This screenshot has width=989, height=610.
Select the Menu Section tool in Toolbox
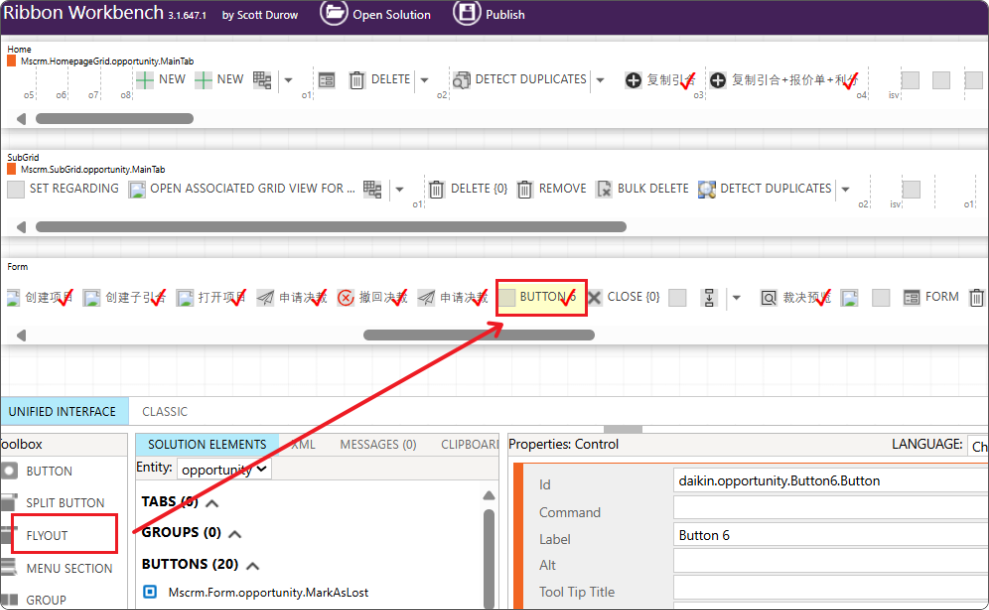69,568
